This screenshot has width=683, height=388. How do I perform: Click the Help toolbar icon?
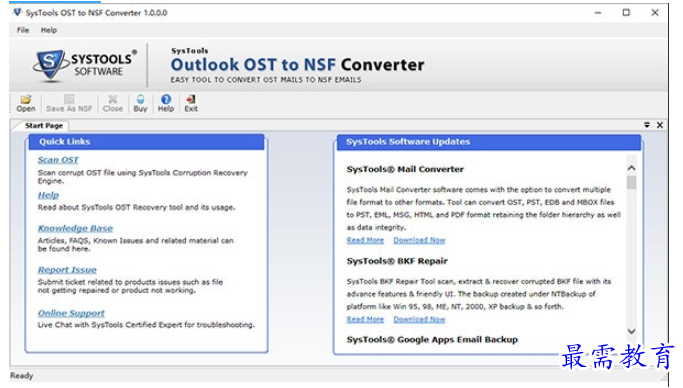166,104
